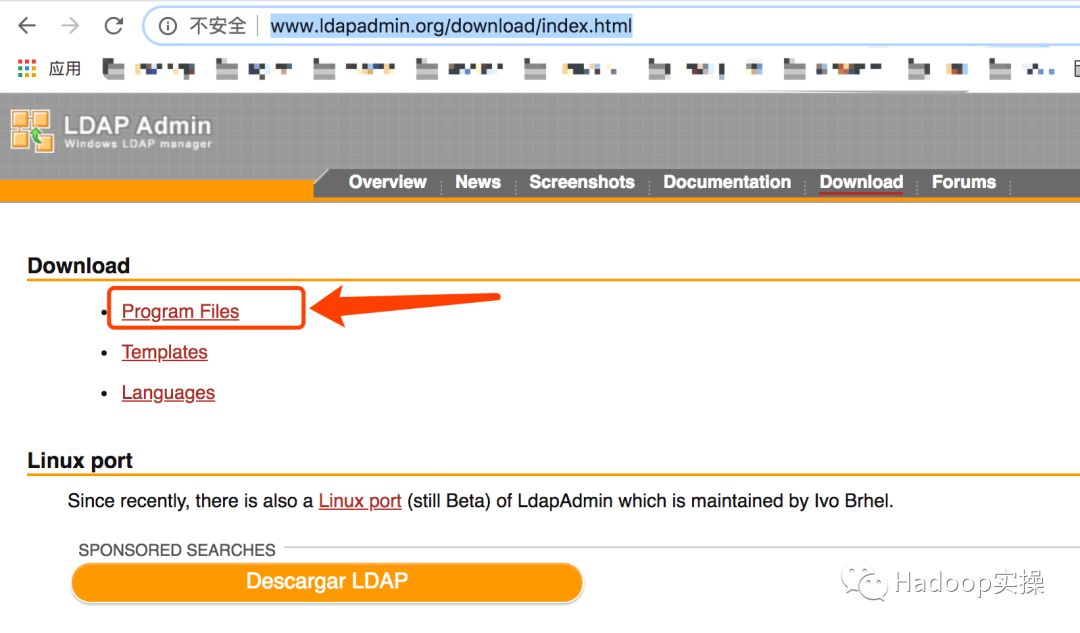The width and height of the screenshot is (1080, 633).
Task: Open the 应用 apps grid shortcut
Action: click(x=49, y=68)
